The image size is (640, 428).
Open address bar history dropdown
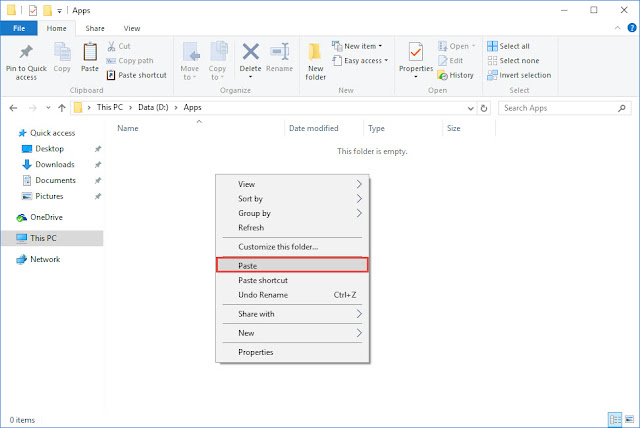[471, 109]
